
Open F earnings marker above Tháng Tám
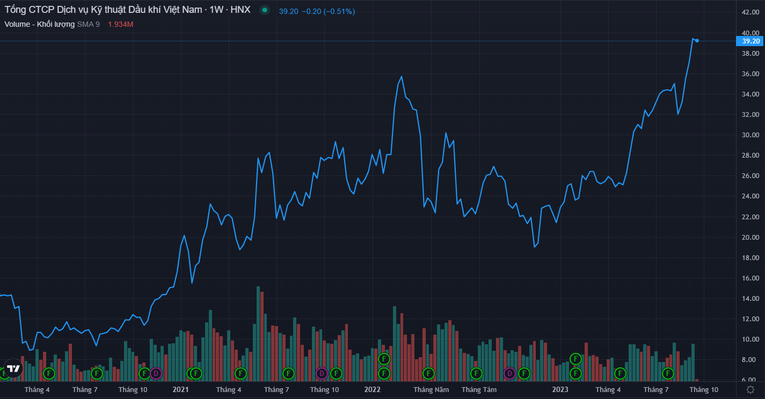(x=476, y=374)
